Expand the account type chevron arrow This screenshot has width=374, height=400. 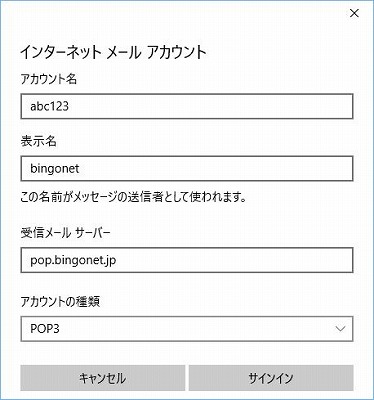click(x=340, y=329)
